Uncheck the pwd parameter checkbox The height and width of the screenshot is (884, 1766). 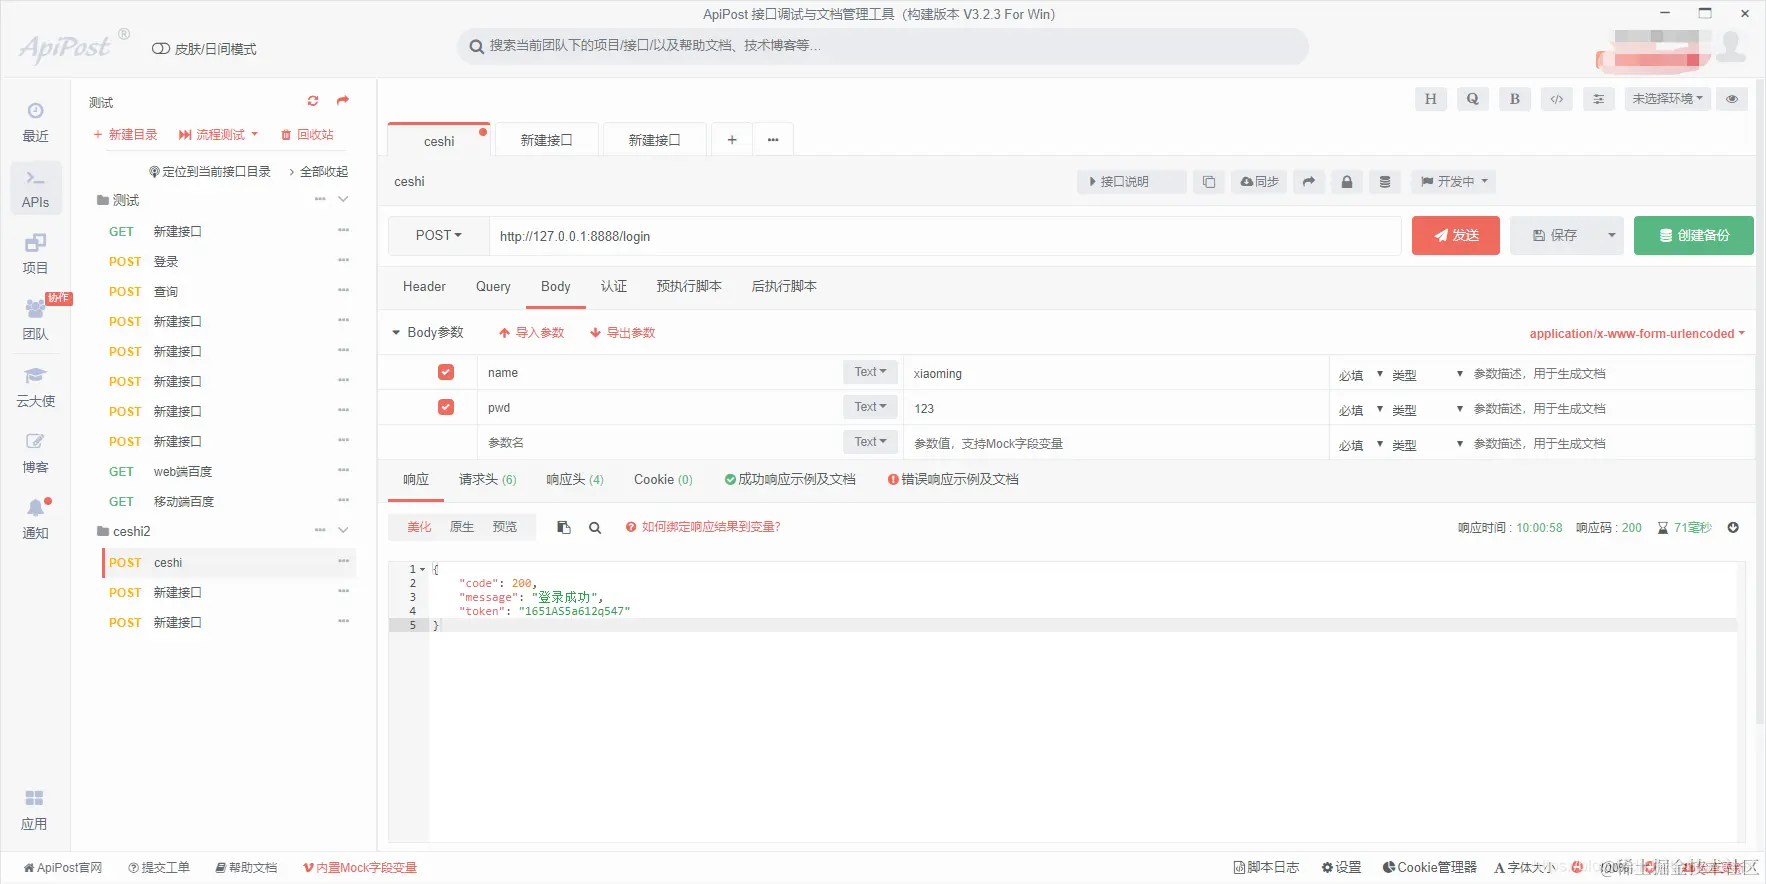446,407
